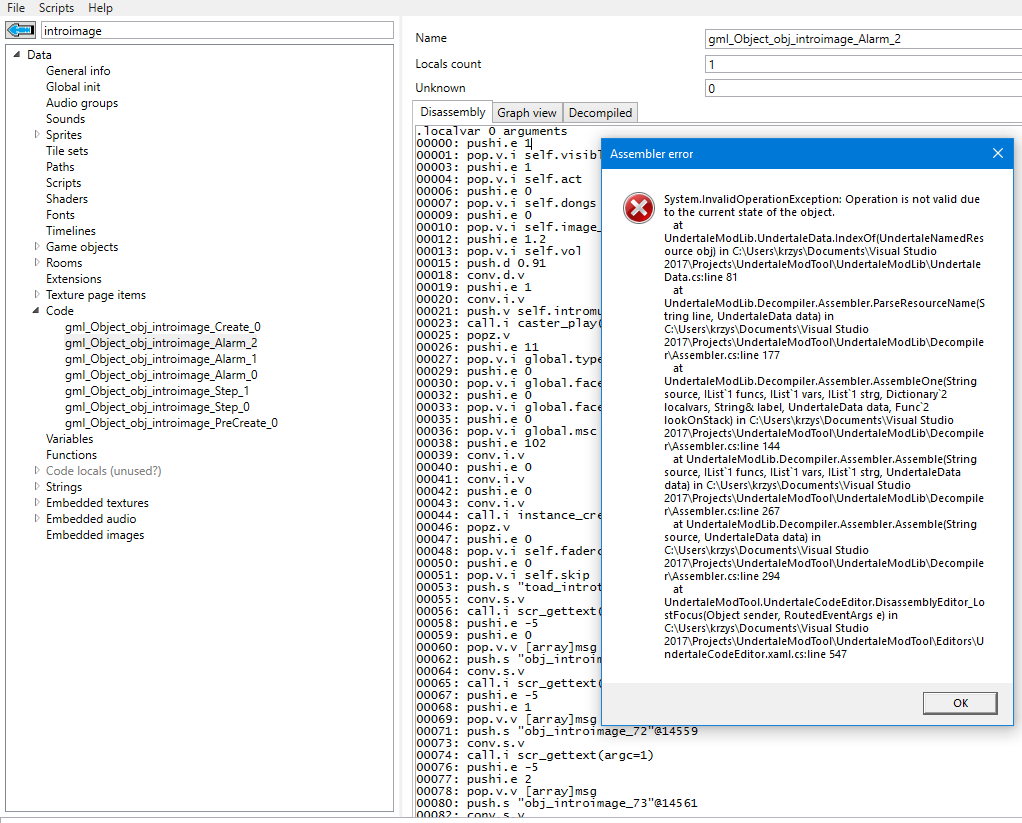Click the introimage search box

pos(215,30)
